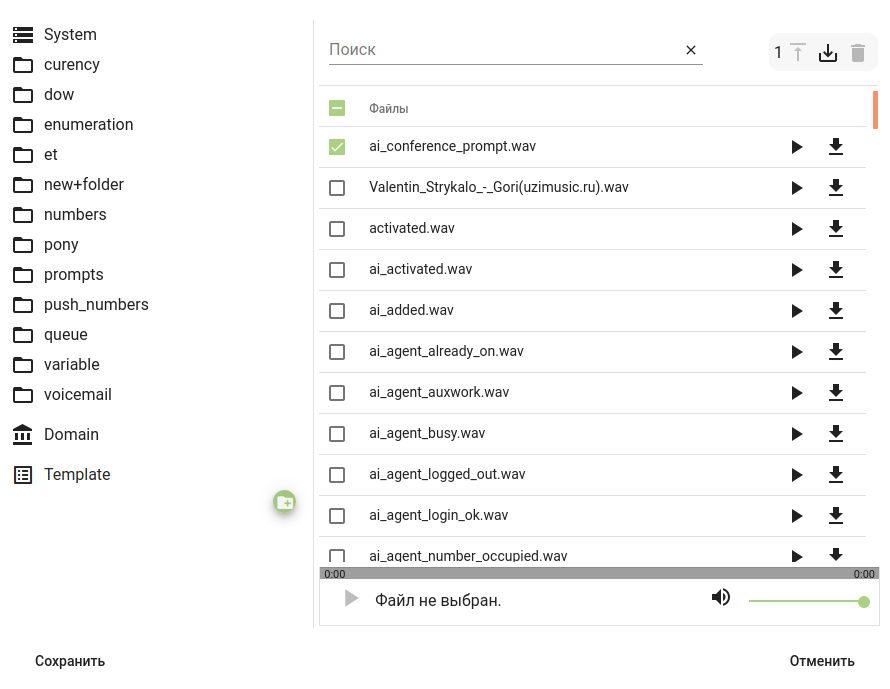Viewport: 890px width, 689px height.
Task: Click the Сохранить button
Action: [70, 661]
